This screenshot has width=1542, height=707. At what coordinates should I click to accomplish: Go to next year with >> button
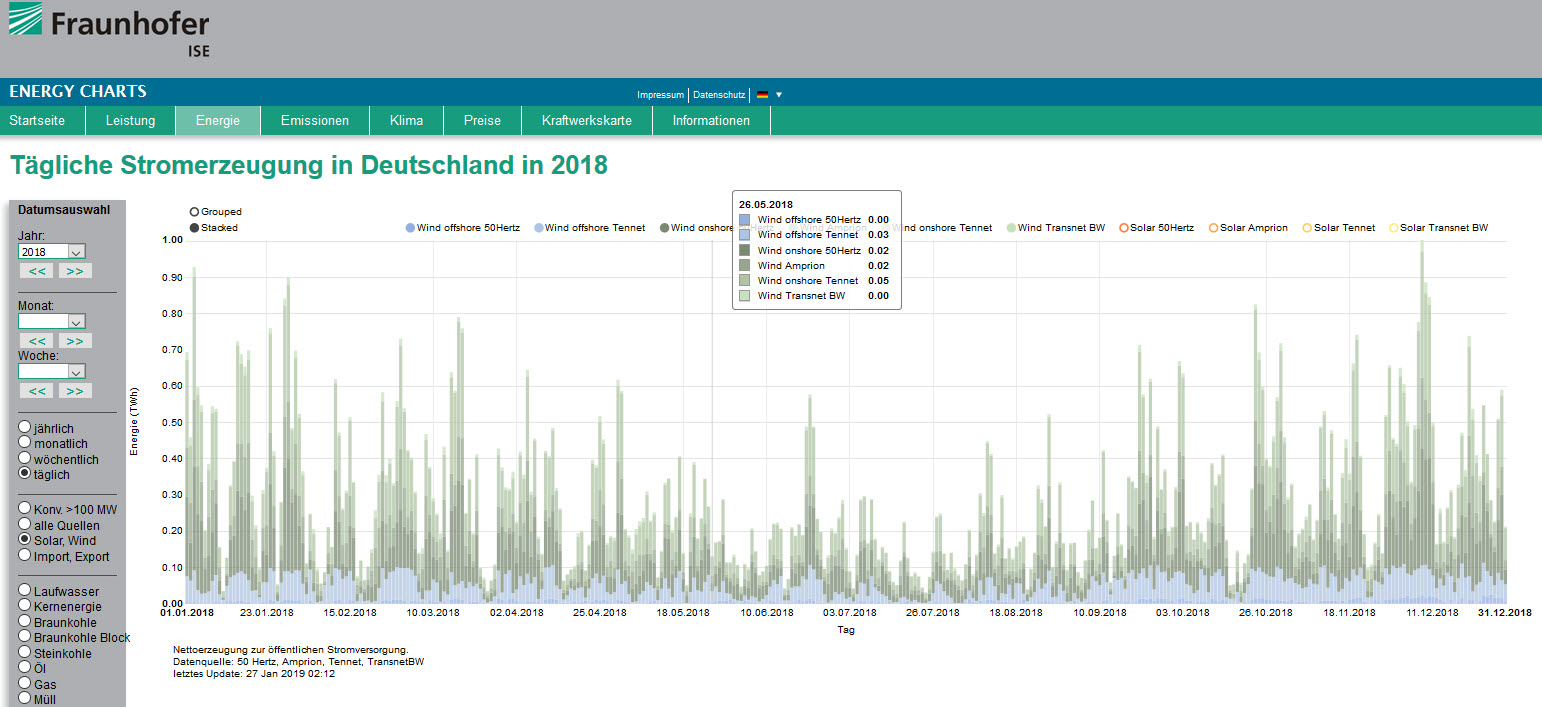pos(75,271)
